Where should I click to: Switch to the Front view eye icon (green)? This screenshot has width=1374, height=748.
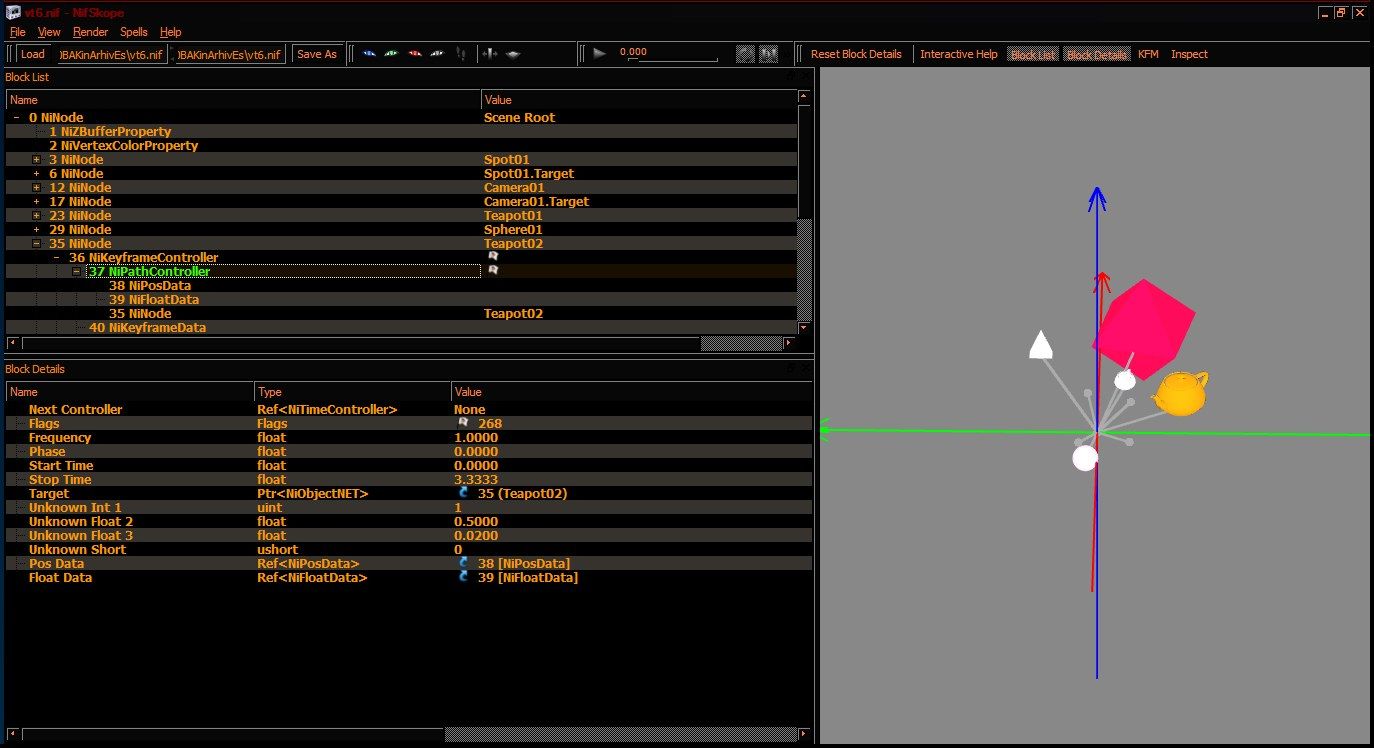392,54
